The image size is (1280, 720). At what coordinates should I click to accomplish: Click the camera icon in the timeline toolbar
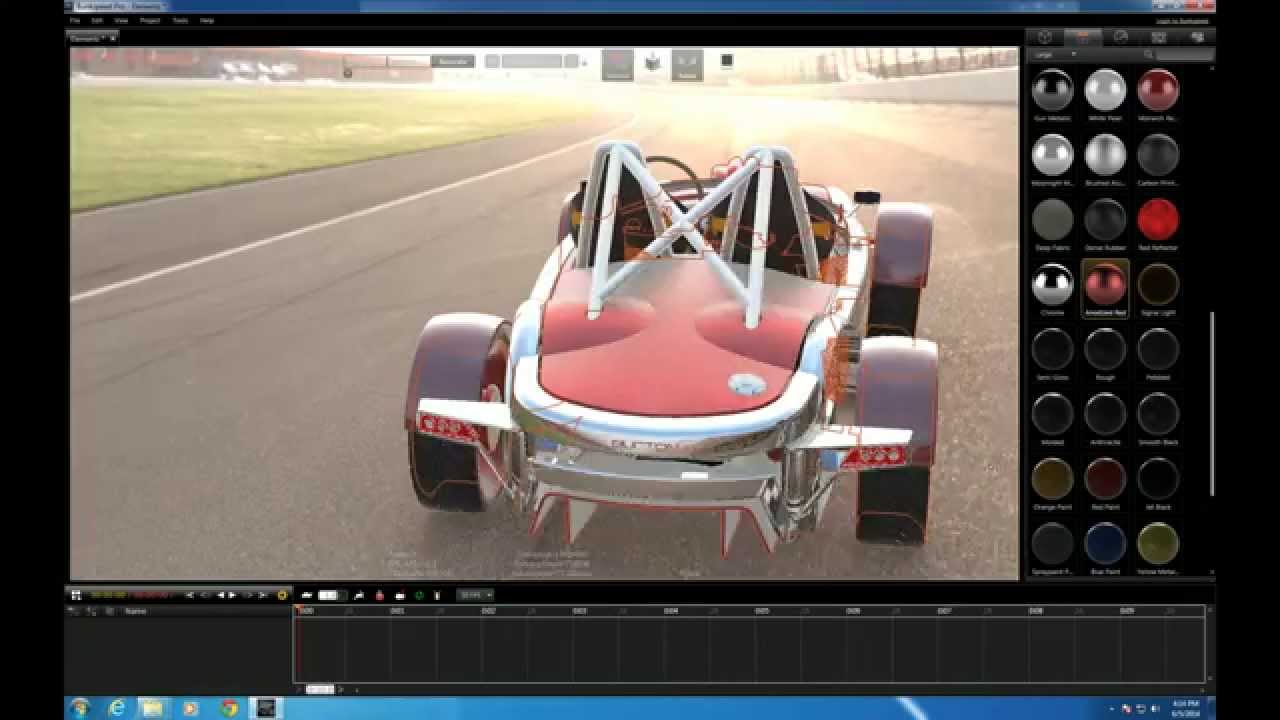[306, 595]
